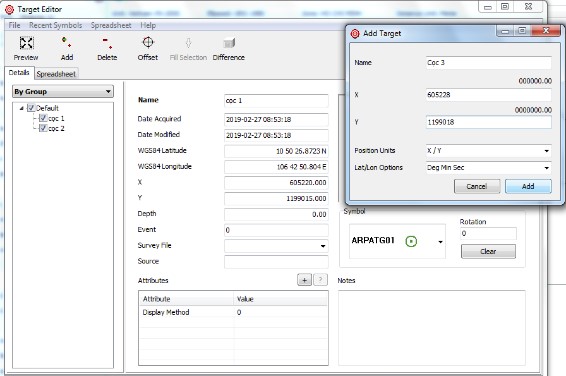The width and height of the screenshot is (566, 376).
Task: Click the Depth field showing 0.00
Action: pos(276,214)
